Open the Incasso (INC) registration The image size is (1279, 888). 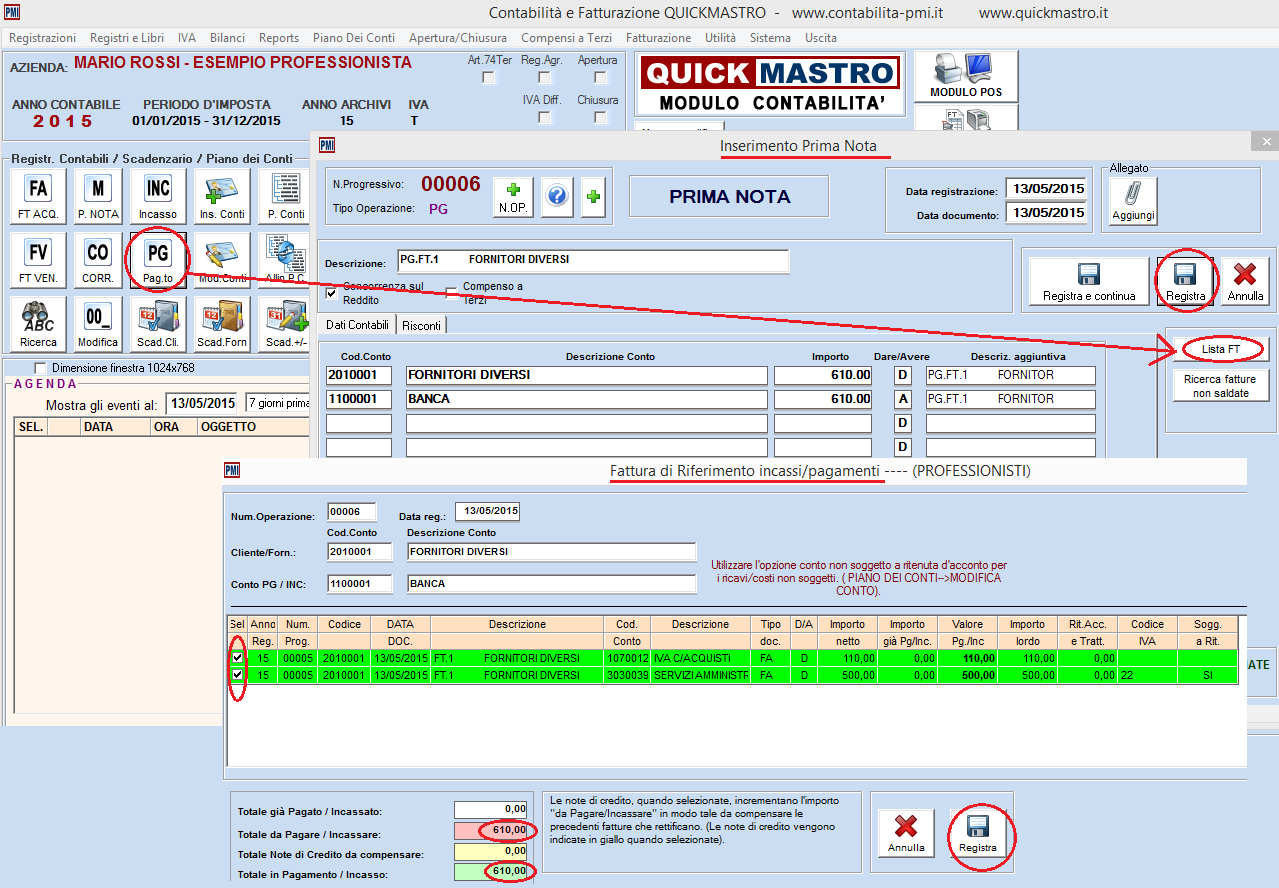coord(158,195)
